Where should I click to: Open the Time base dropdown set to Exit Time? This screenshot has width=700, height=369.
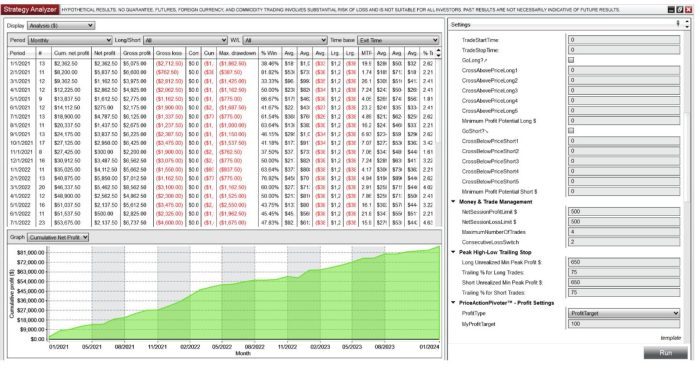pyautogui.click(x=398, y=40)
